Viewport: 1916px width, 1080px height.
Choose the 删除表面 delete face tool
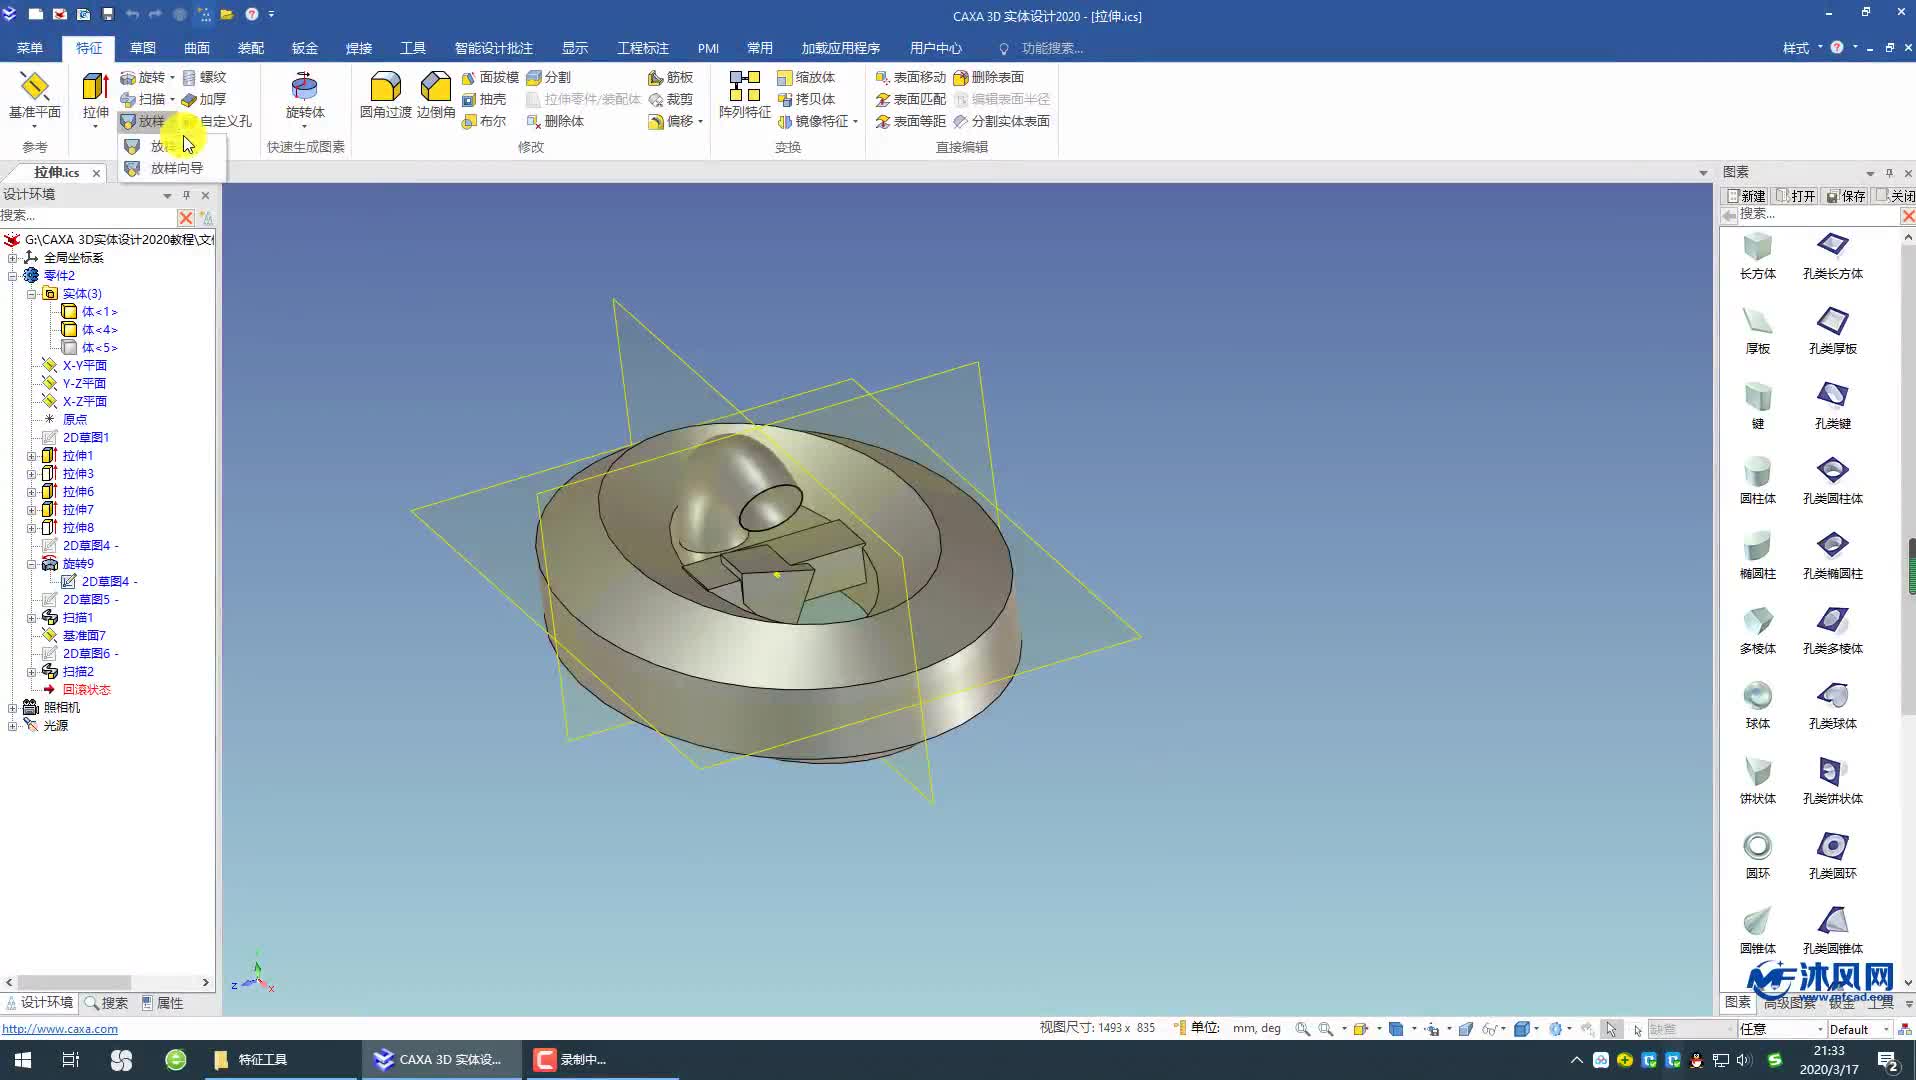(988, 77)
